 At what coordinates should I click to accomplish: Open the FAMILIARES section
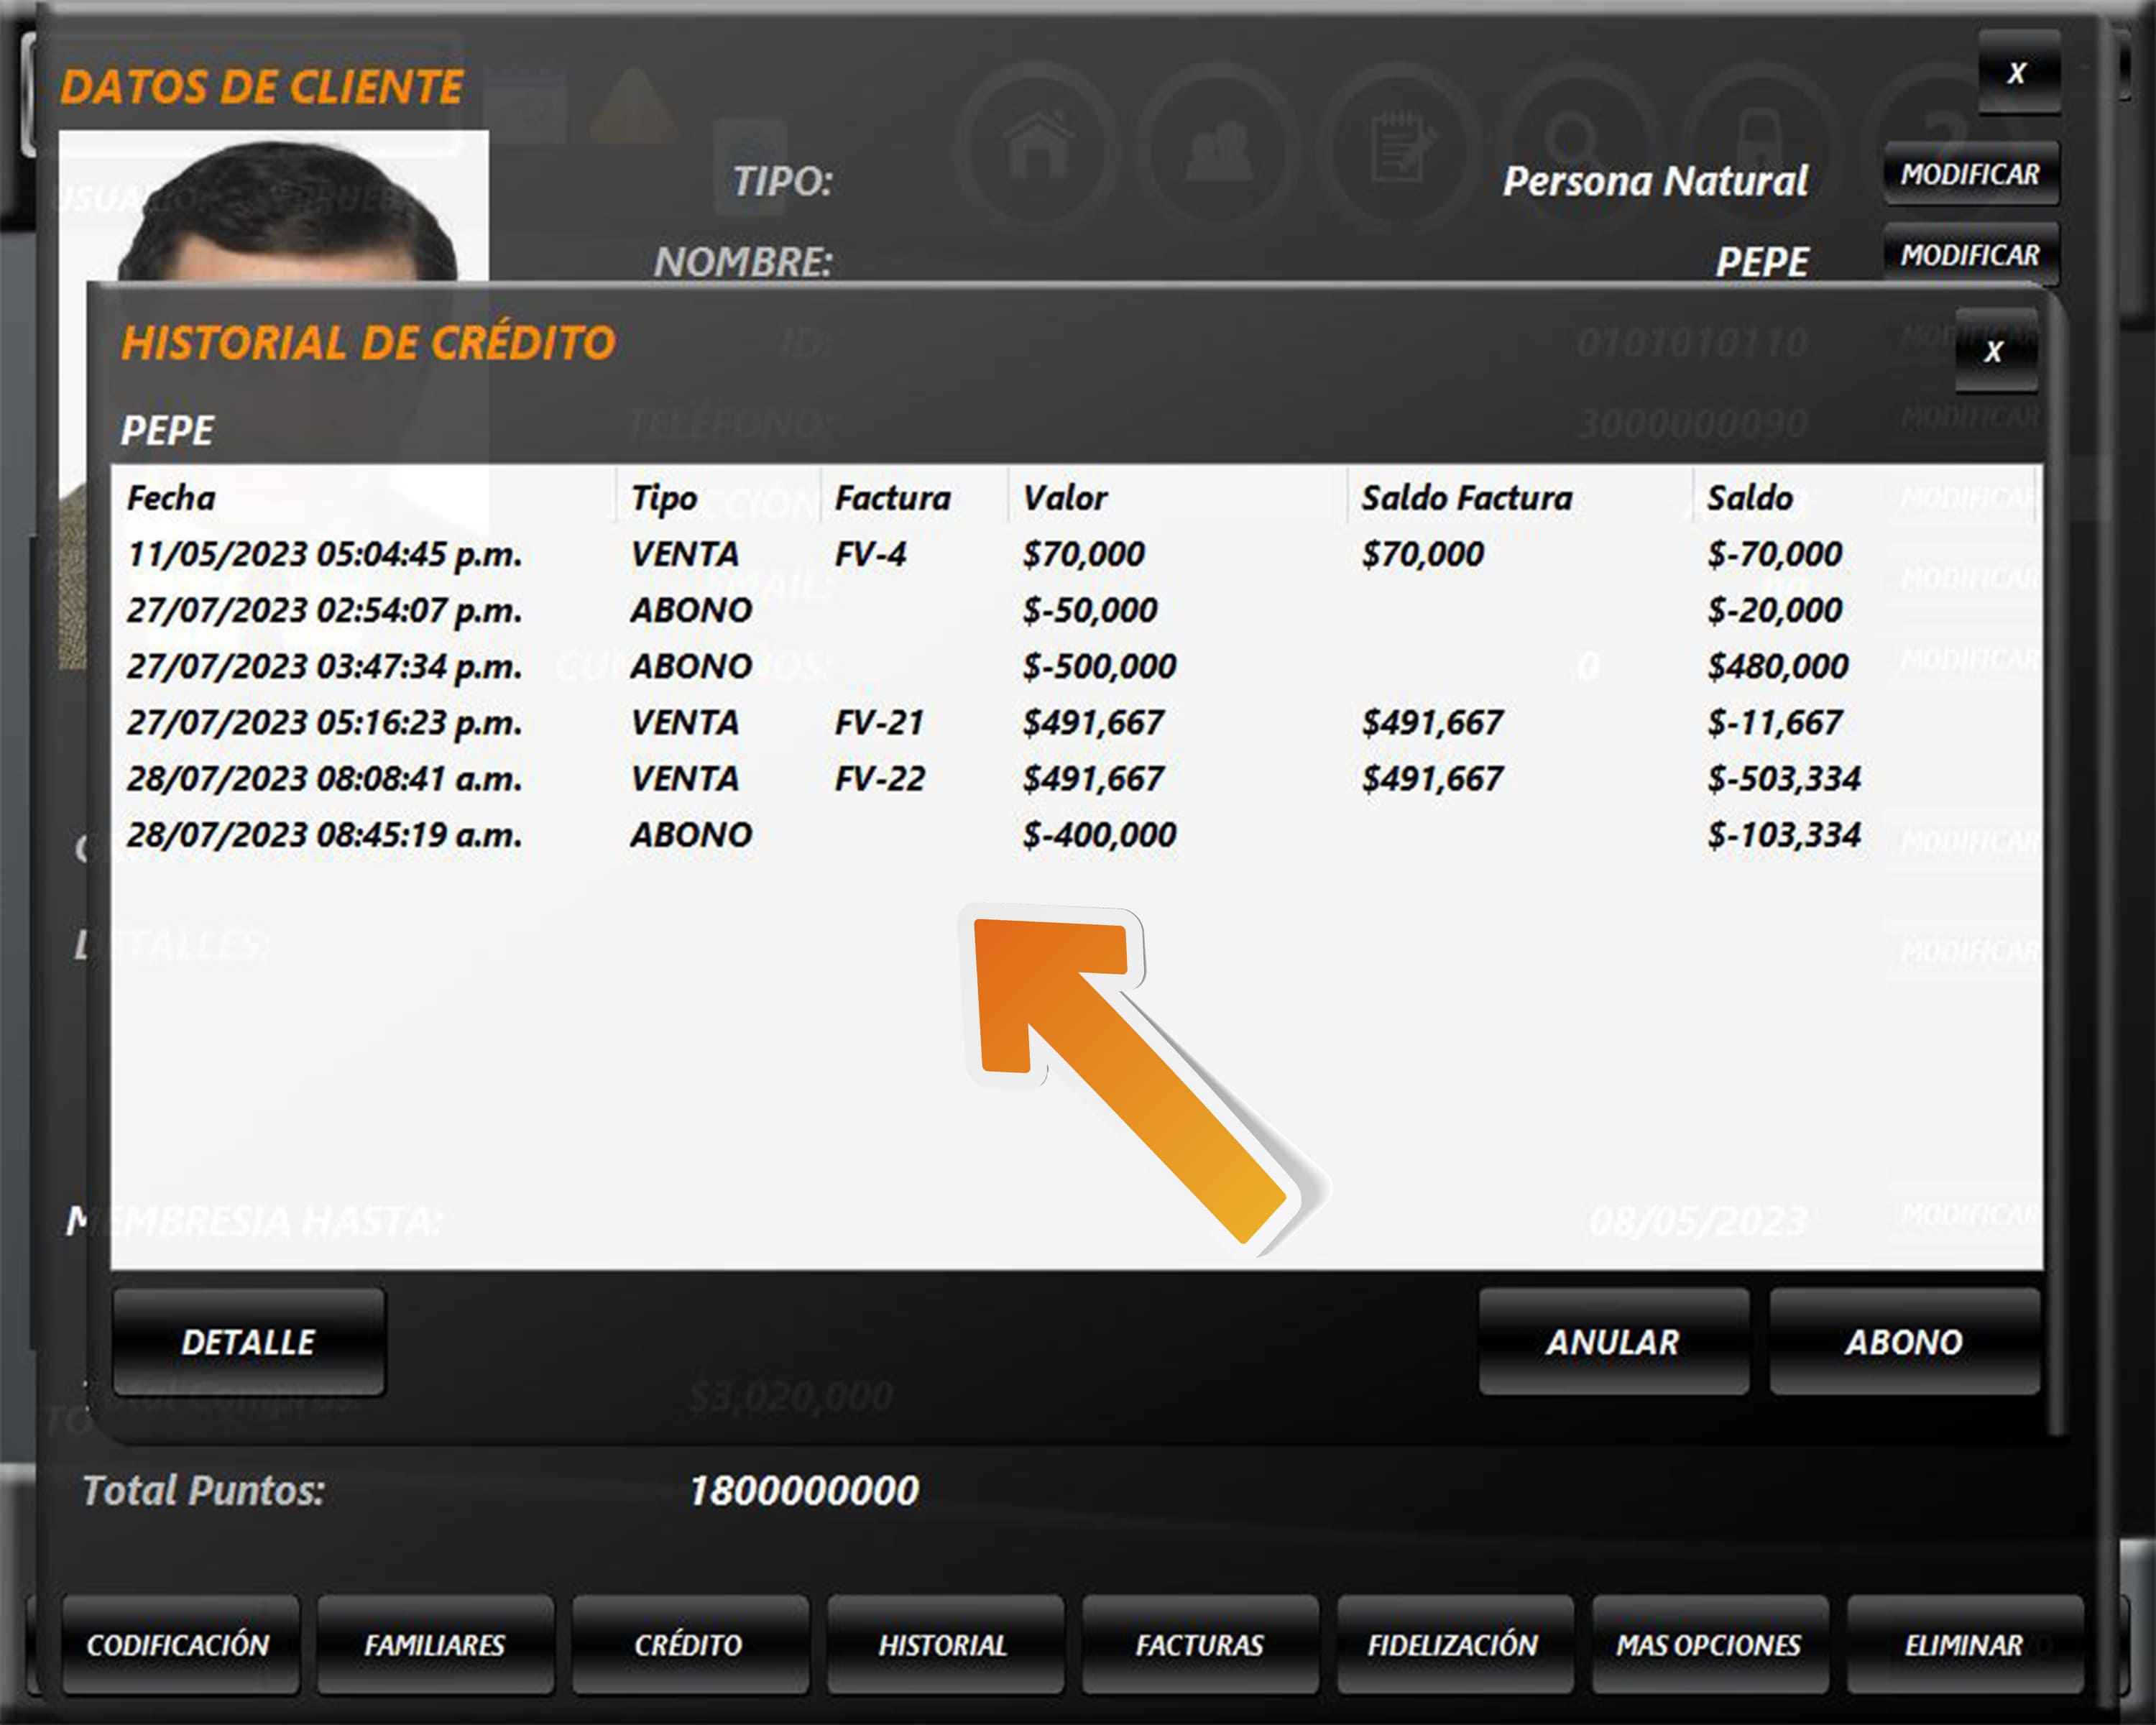click(434, 1645)
